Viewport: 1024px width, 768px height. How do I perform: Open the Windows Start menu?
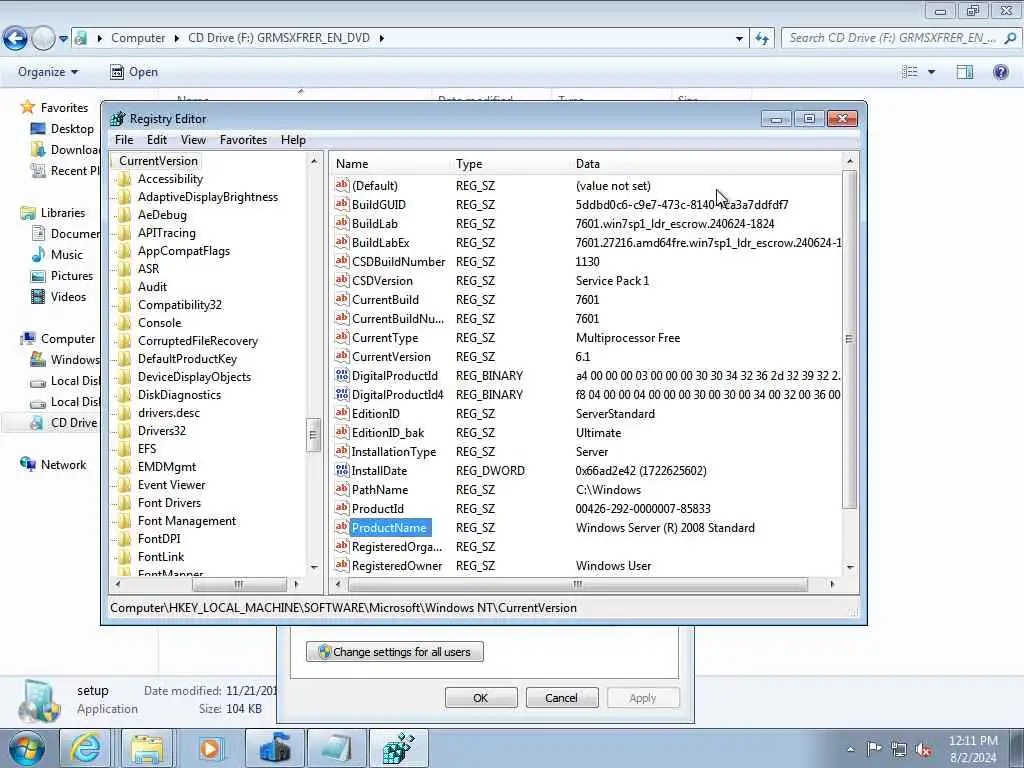tap(26, 748)
